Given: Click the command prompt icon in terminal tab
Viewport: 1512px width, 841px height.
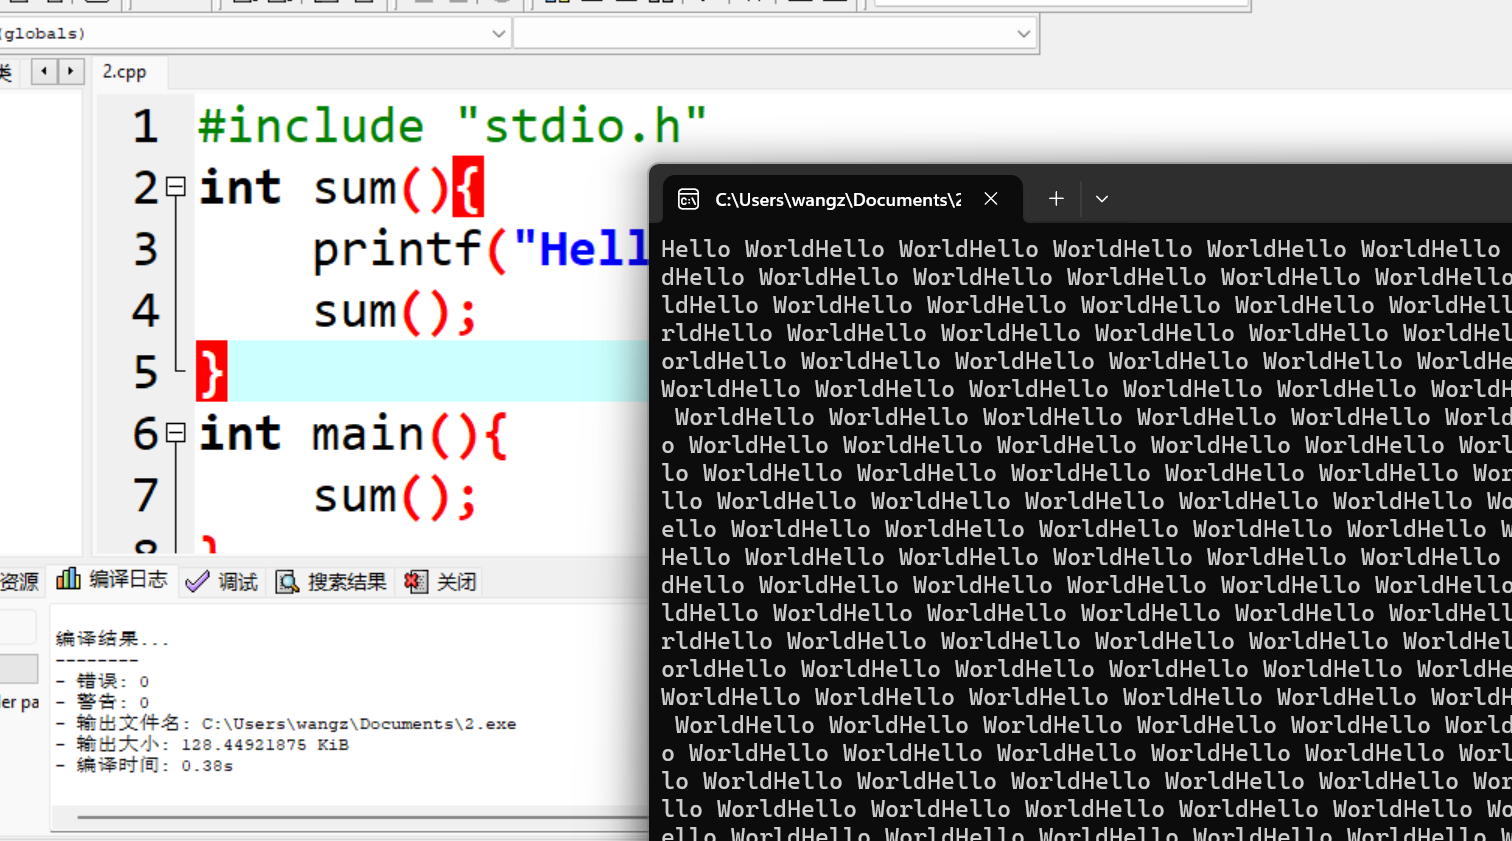Looking at the screenshot, I should pos(689,199).
